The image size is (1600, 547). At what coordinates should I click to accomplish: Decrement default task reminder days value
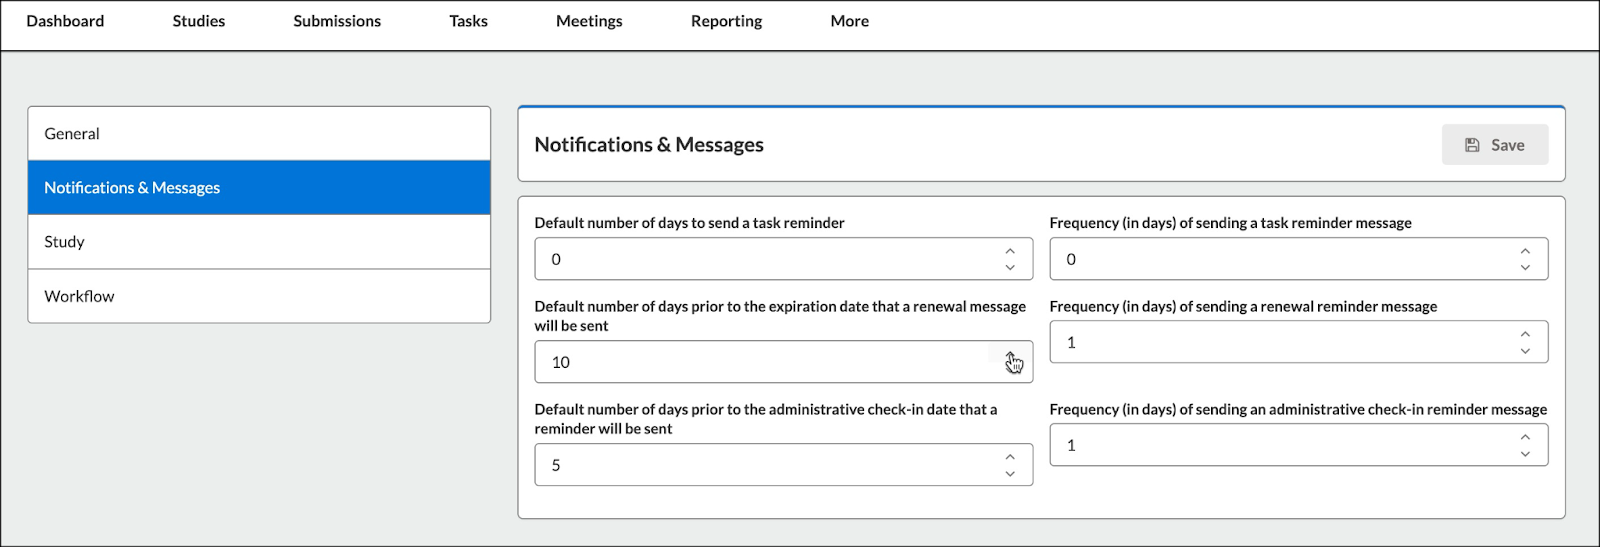coord(1010,267)
